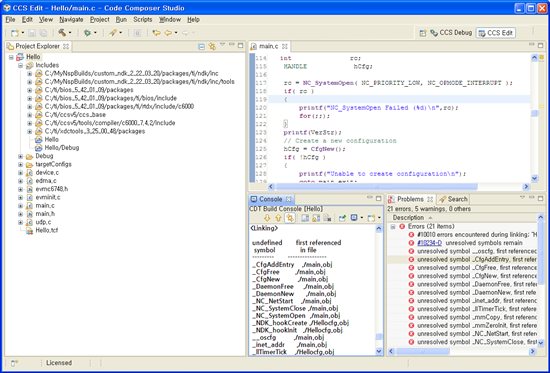Open the Window menu
550x373 pixels.
[170, 20]
